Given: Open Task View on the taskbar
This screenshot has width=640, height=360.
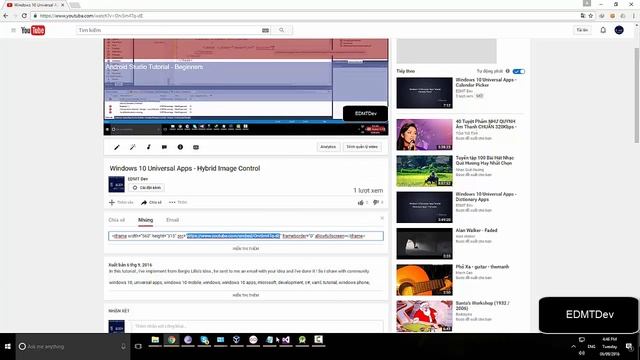Looking at the screenshot, I should (x=138, y=347).
